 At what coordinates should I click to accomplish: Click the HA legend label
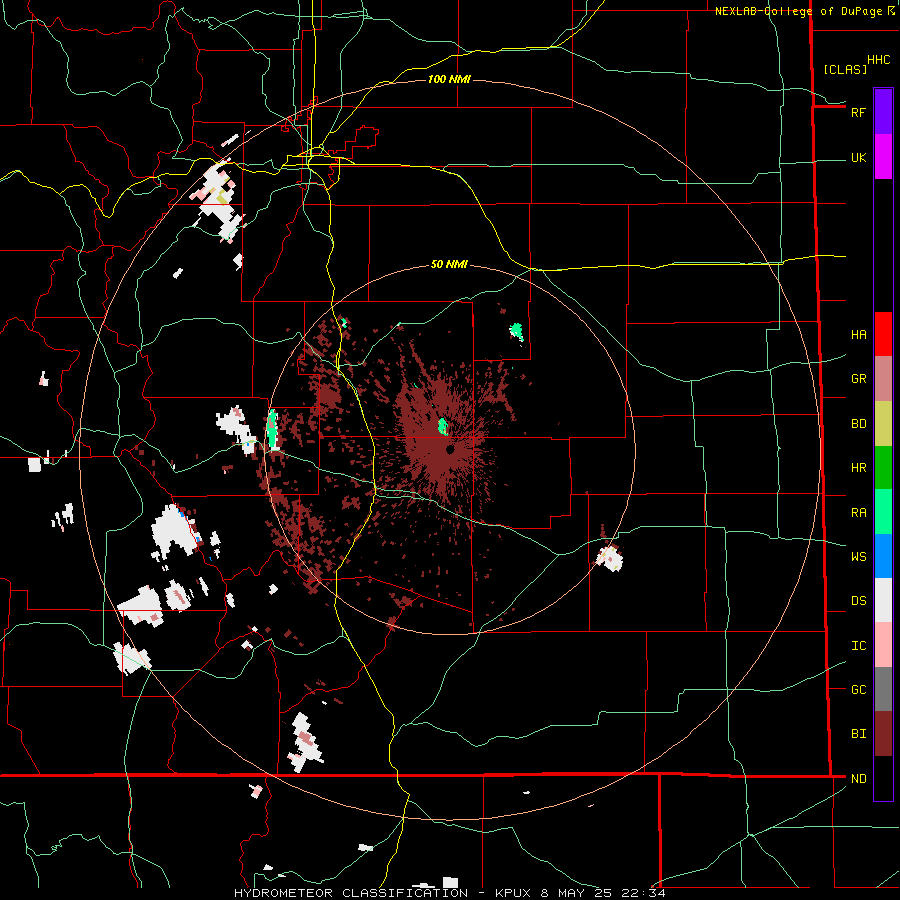point(858,335)
